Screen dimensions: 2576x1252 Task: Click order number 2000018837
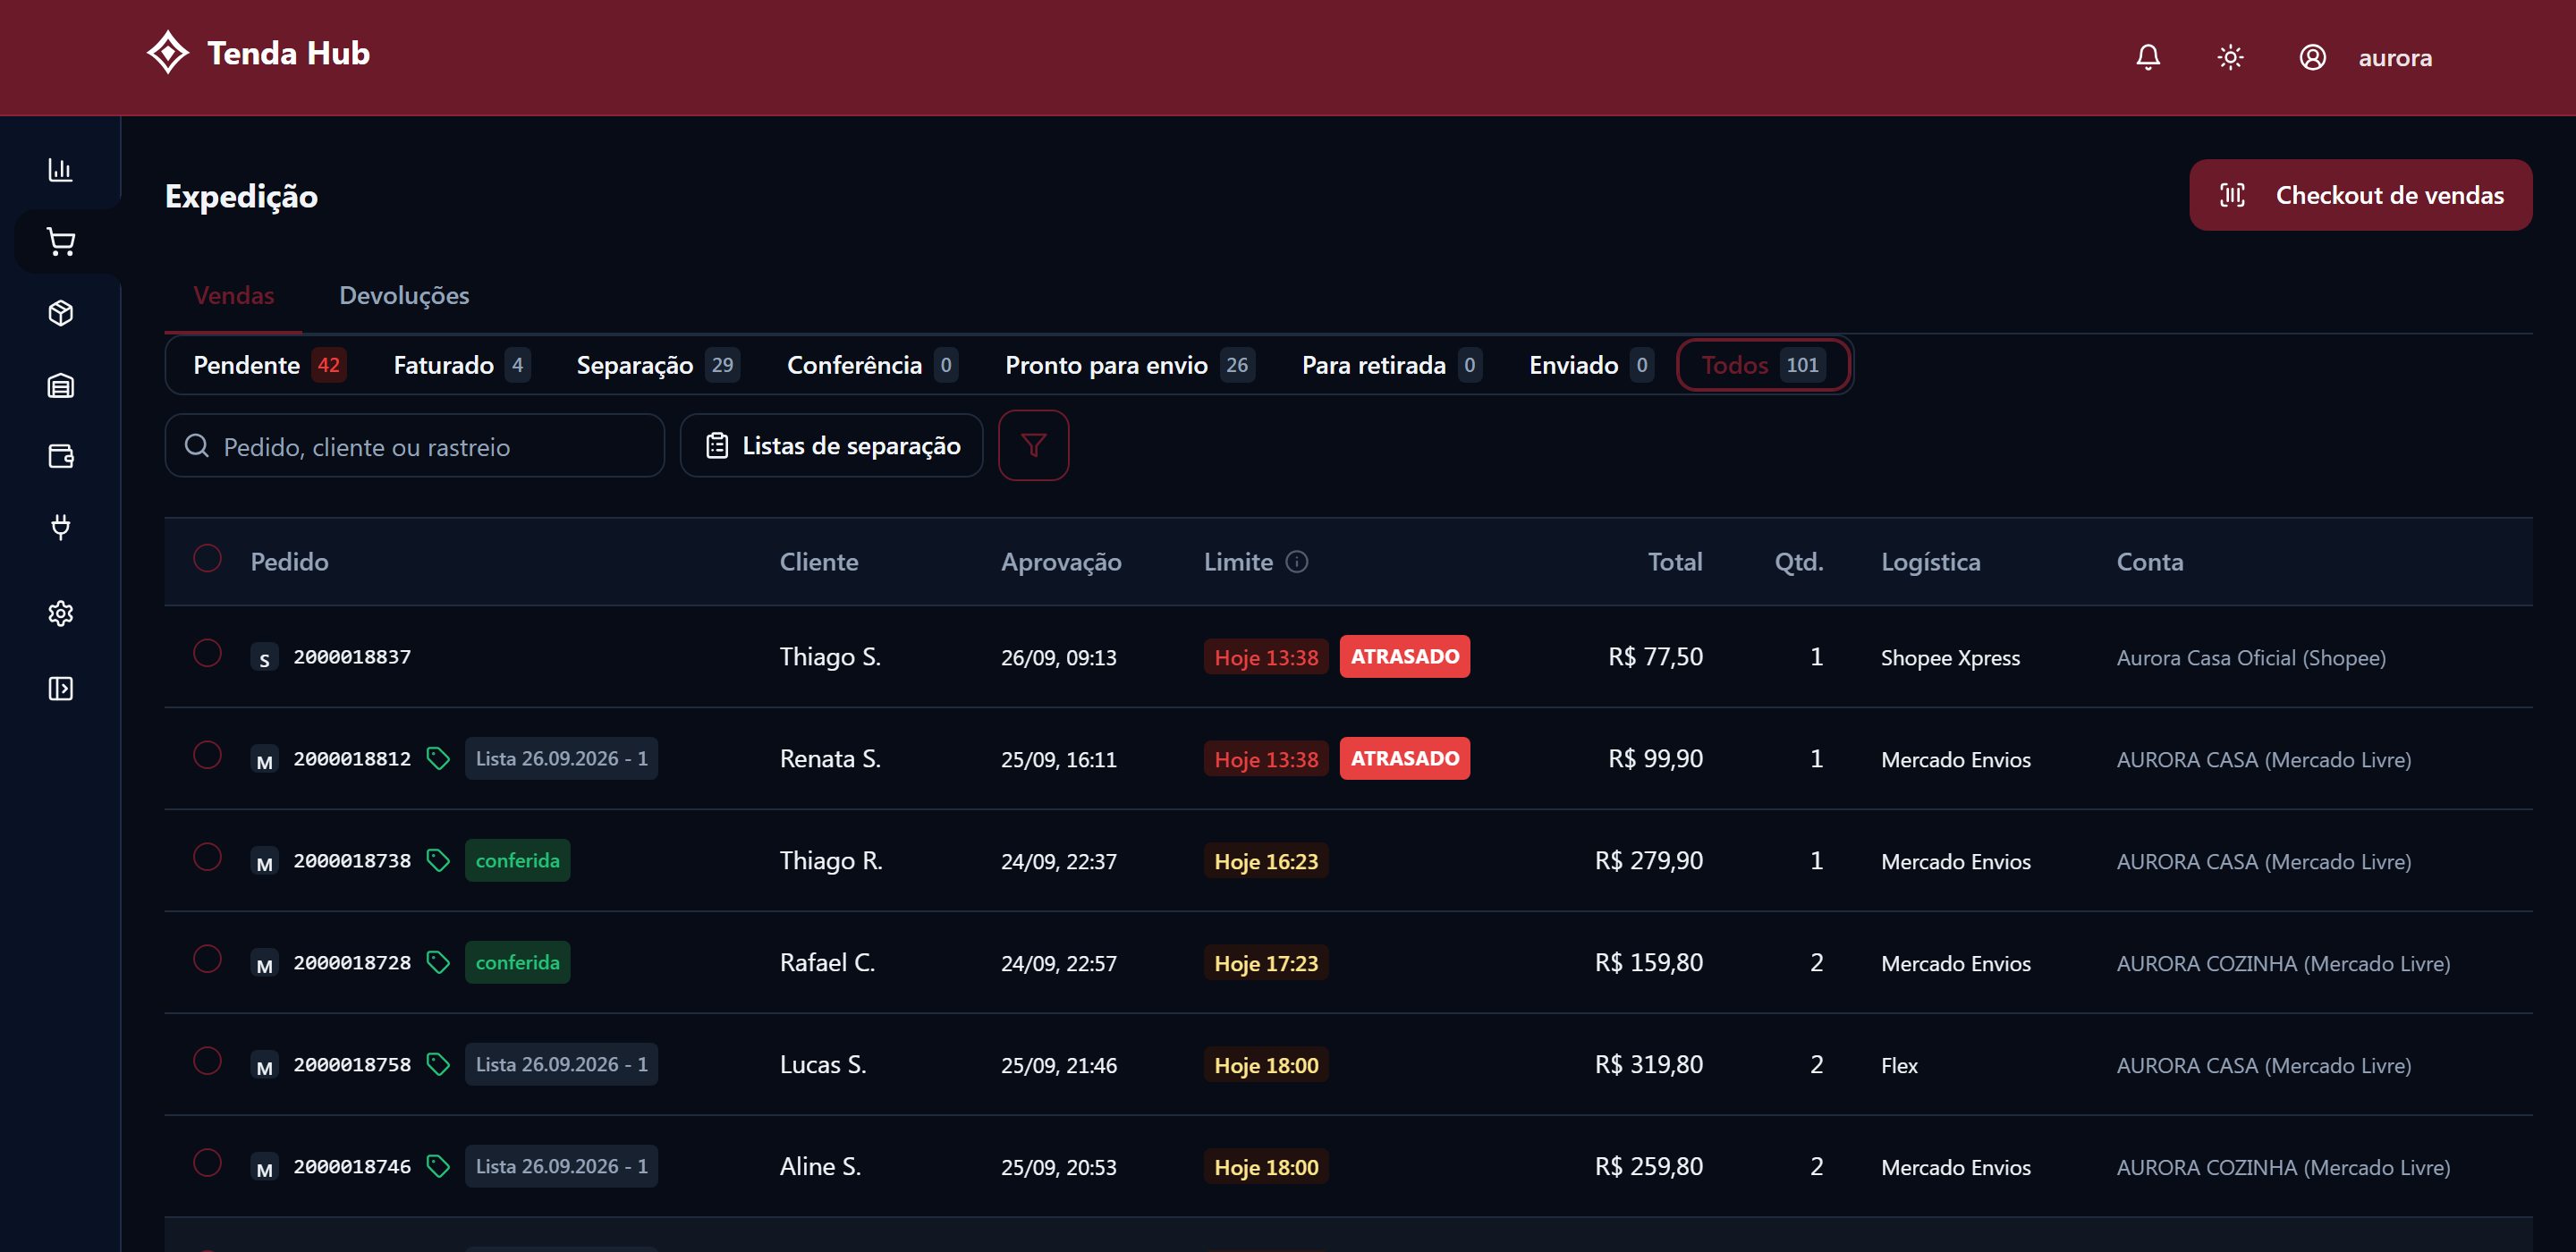tap(352, 657)
